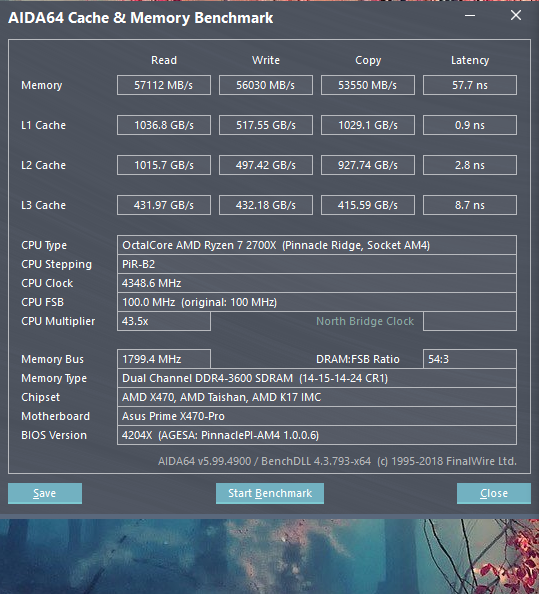This screenshot has height=594, width=539.
Task: Select L1 Cache write 517.55 GB/s
Action: point(266,125)
